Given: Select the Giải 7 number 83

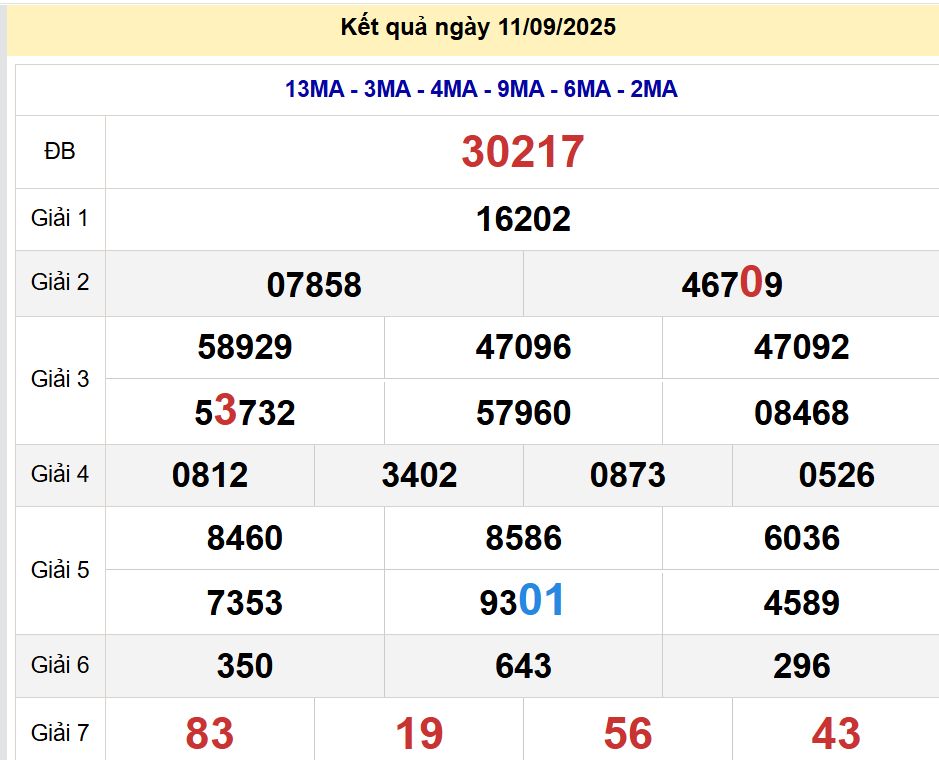Looking at the screenshot, I should 210,734.
